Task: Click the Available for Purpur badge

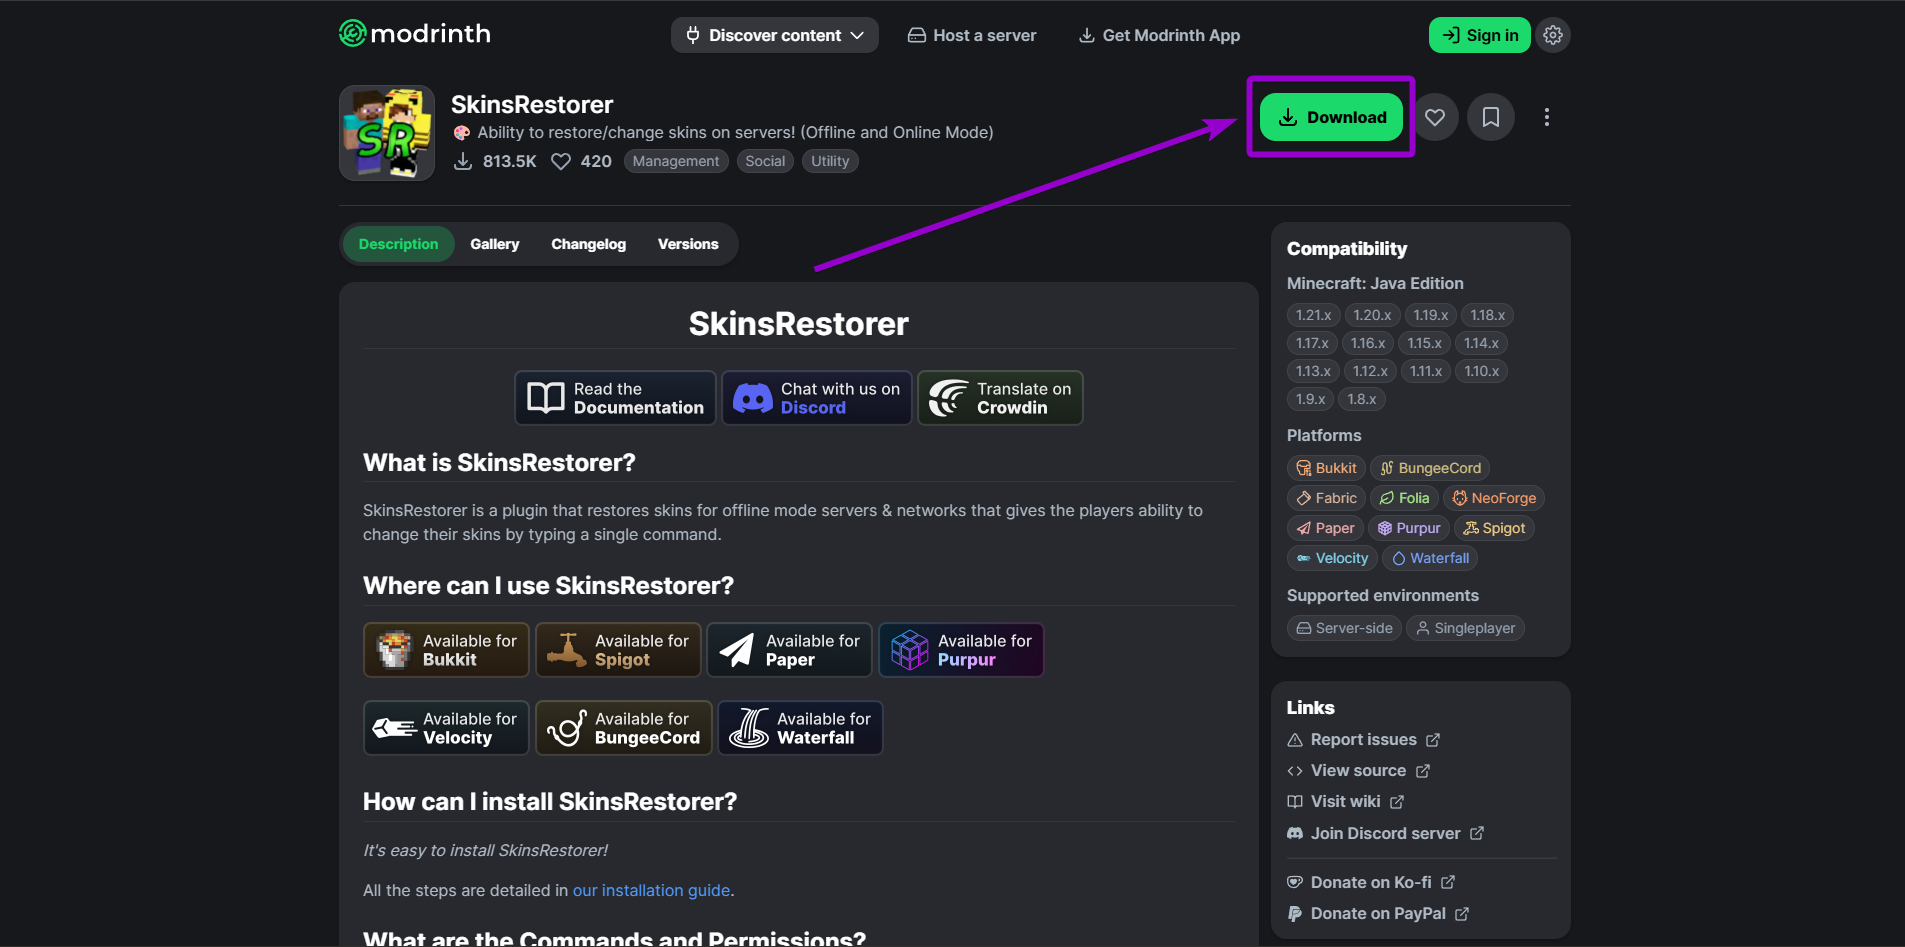Action: point(961,650)
